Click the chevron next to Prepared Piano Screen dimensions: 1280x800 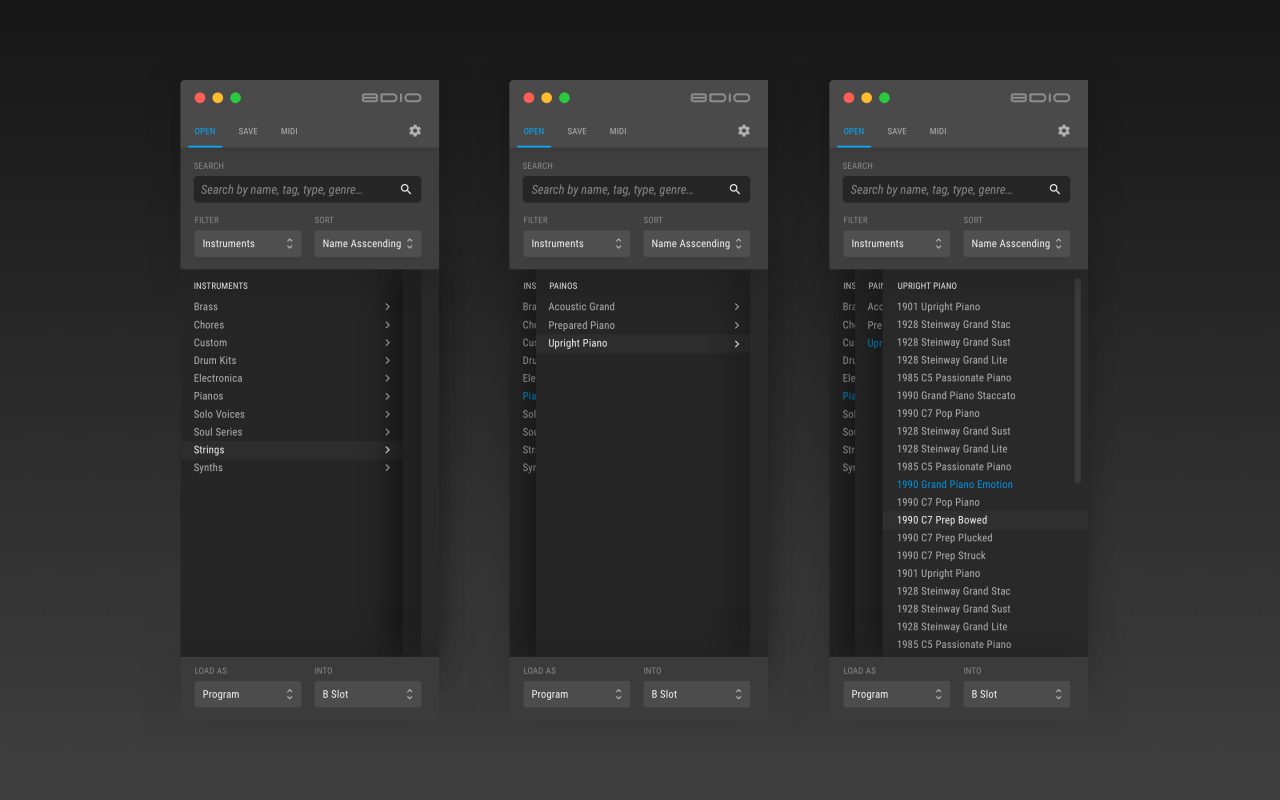(x=736, y=326)
